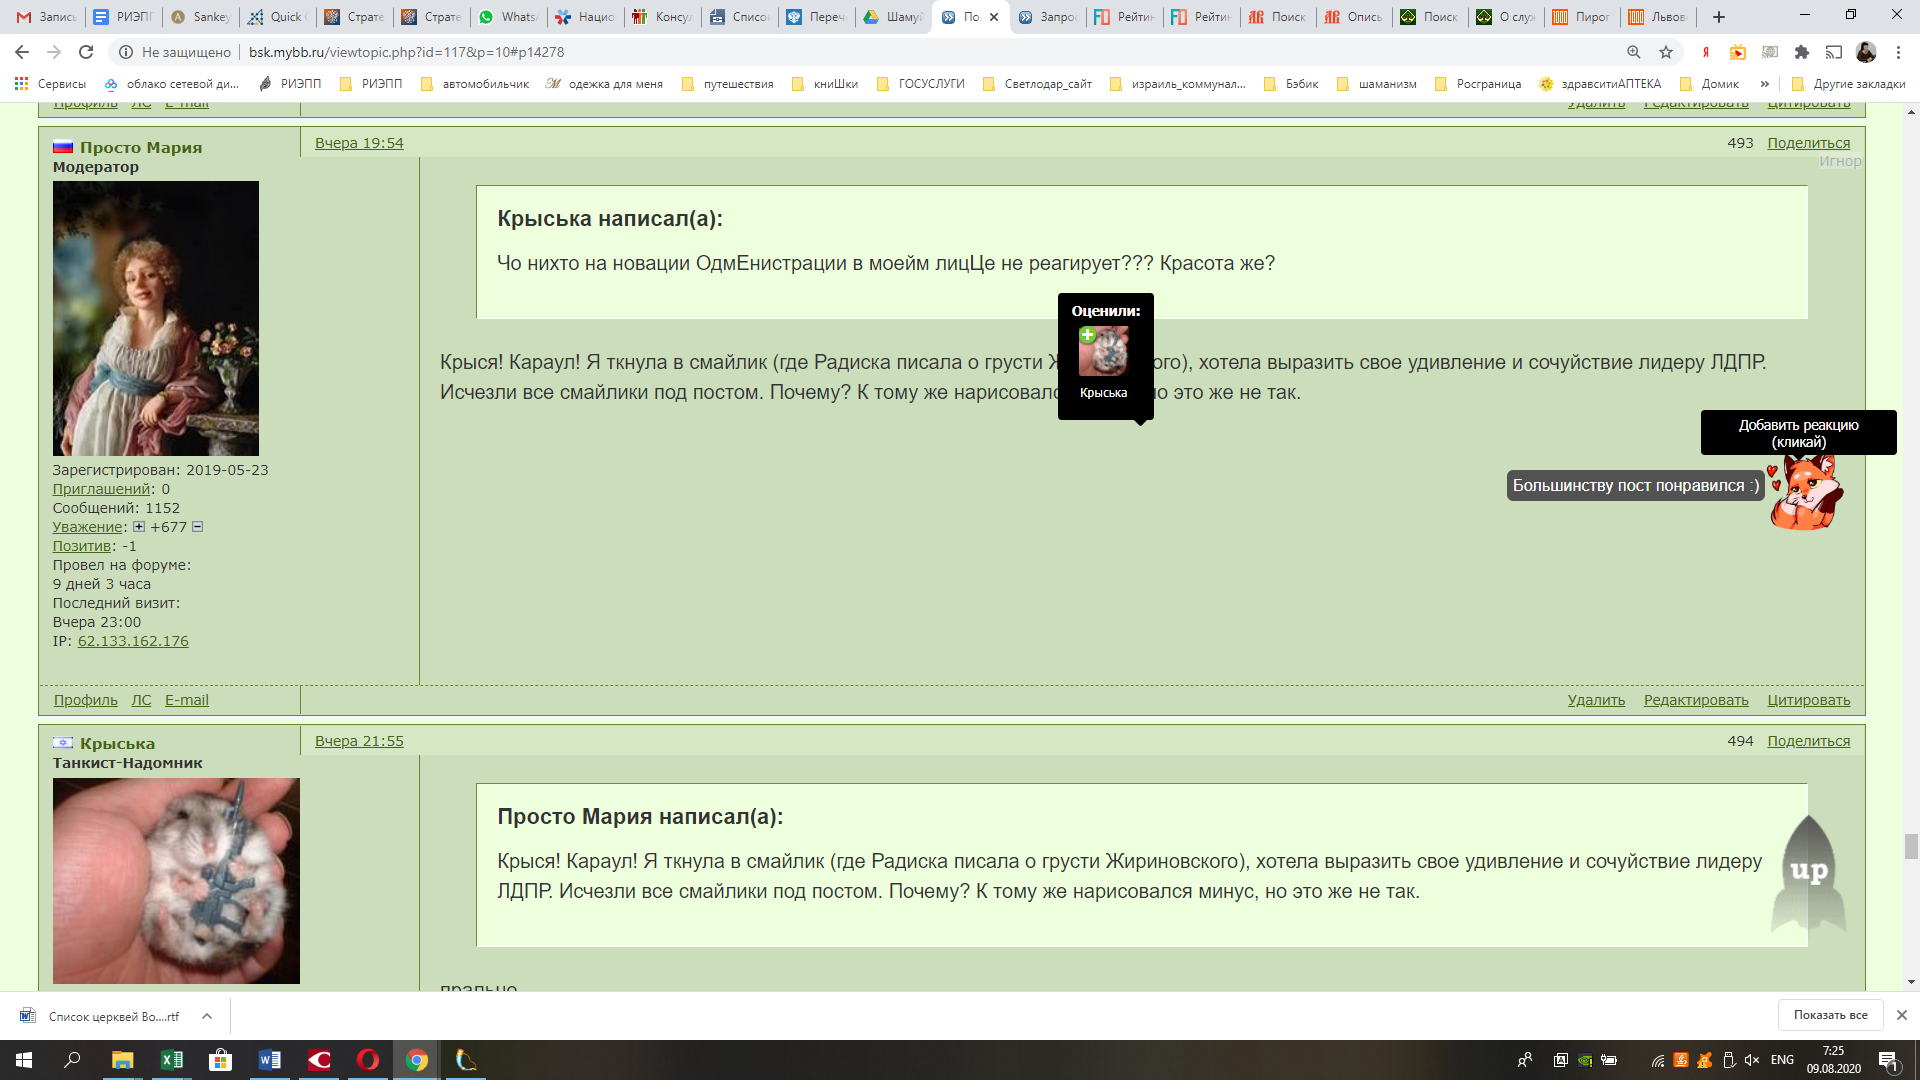The image size is (1920, 1080).
Task: Show more bookmarks chevron
Action: [1765, 84]
